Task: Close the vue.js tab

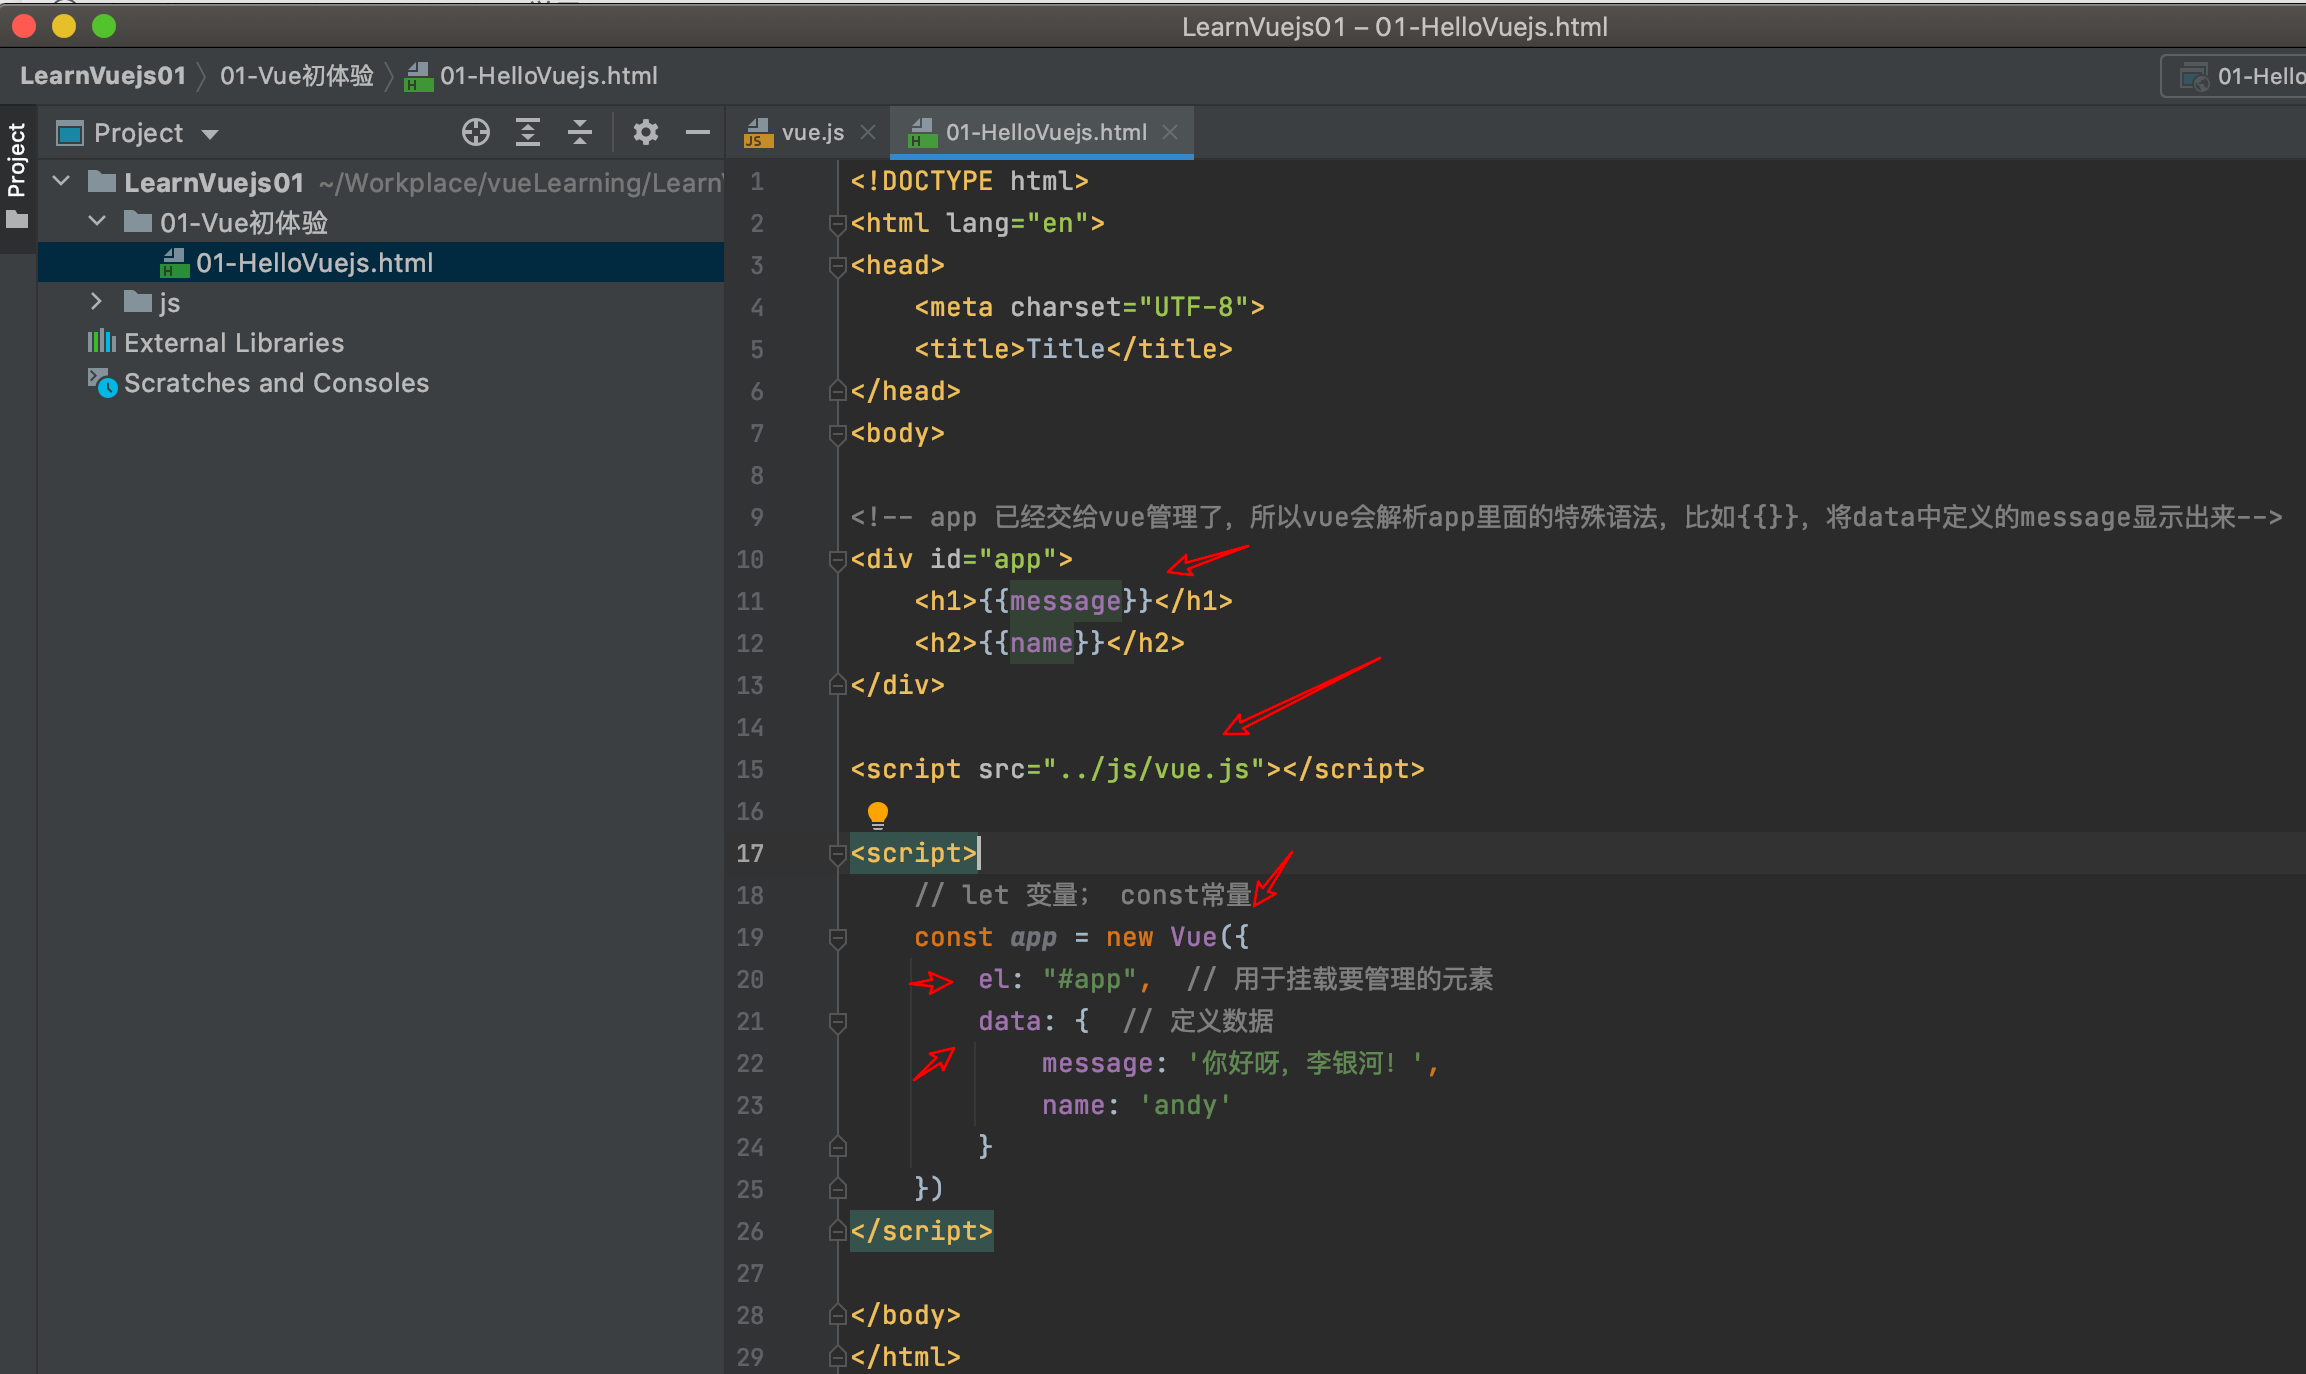Action: click(868, 132)
